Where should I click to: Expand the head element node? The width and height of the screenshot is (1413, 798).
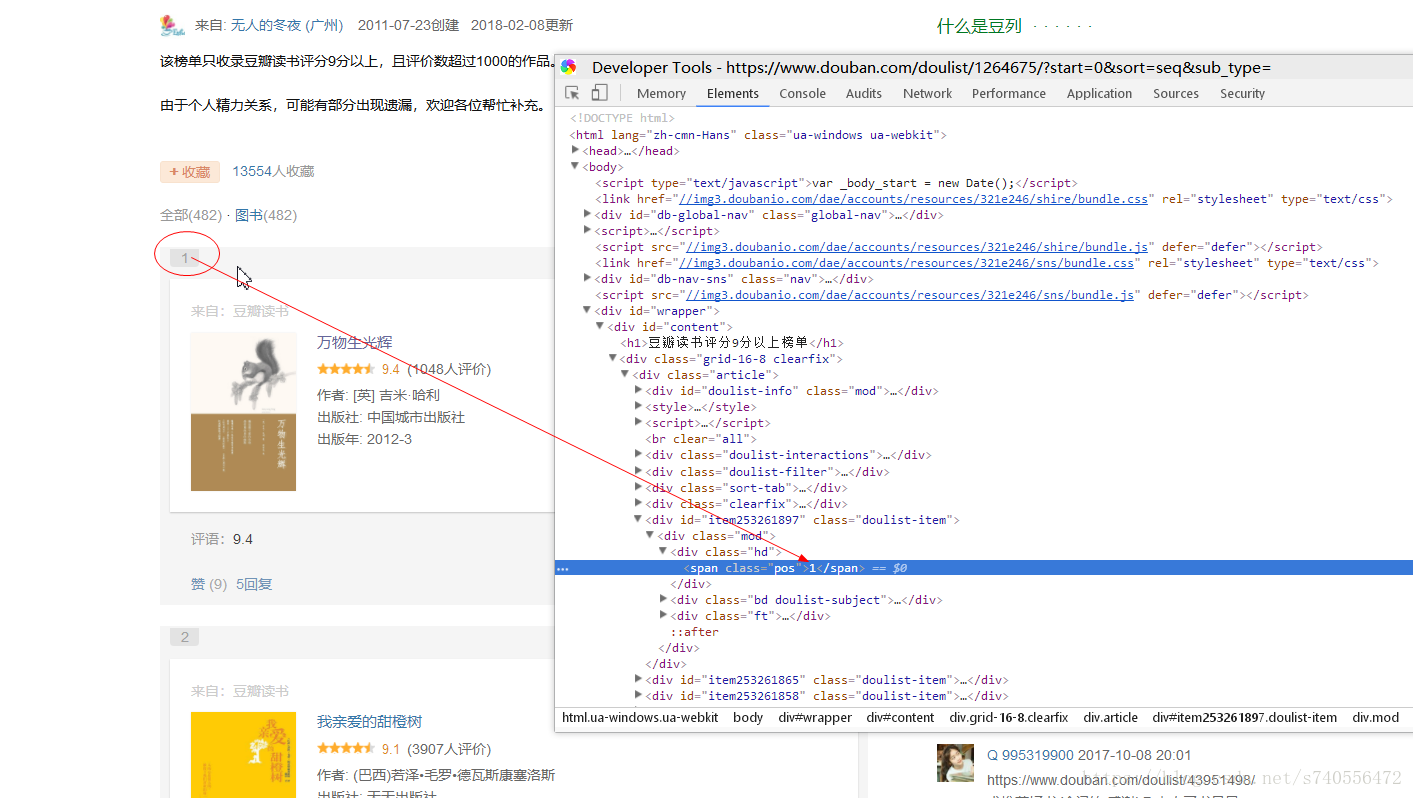click(x=575, y=150)
